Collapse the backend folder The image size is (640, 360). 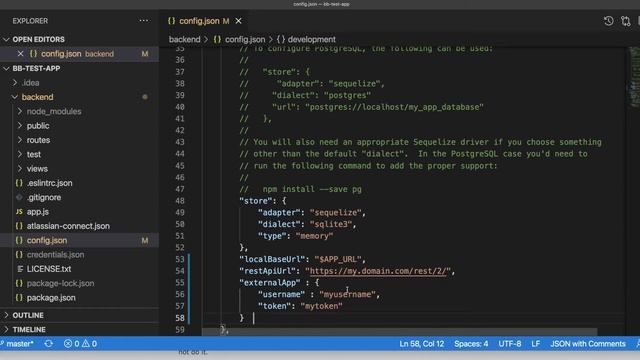tap(37, 97)
